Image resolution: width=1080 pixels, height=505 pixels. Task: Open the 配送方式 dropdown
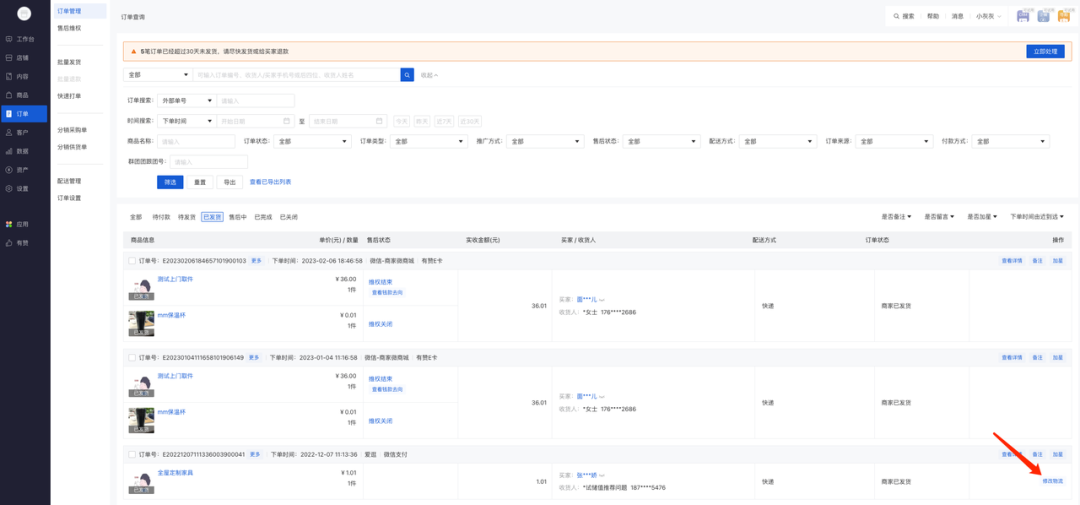[778, 141]
